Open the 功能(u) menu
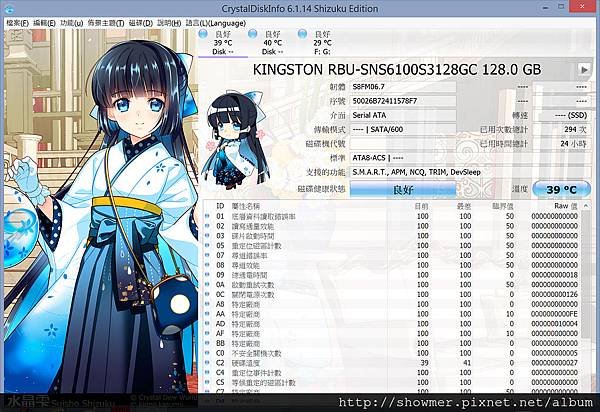Screen dimensions: 600x412 tap(72, 23)
